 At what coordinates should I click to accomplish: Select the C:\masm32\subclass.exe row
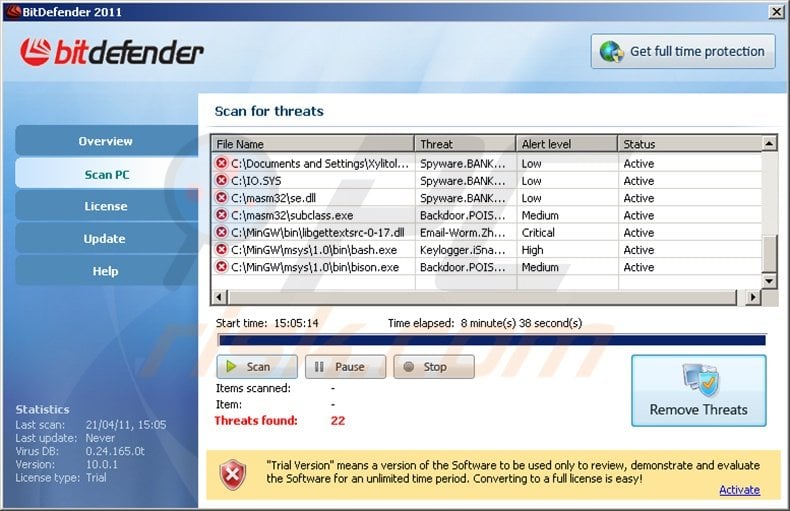(x=486, y=215)
